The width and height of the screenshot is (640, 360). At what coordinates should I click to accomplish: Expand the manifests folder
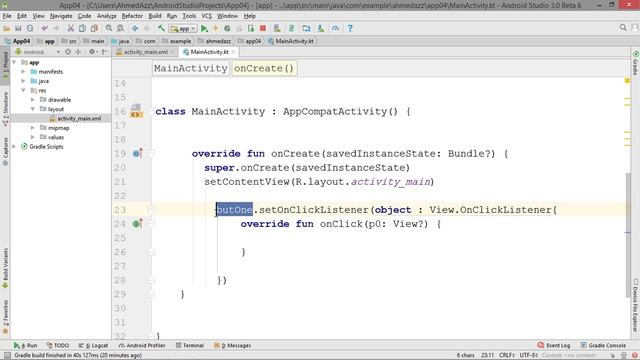click(24, 72)
